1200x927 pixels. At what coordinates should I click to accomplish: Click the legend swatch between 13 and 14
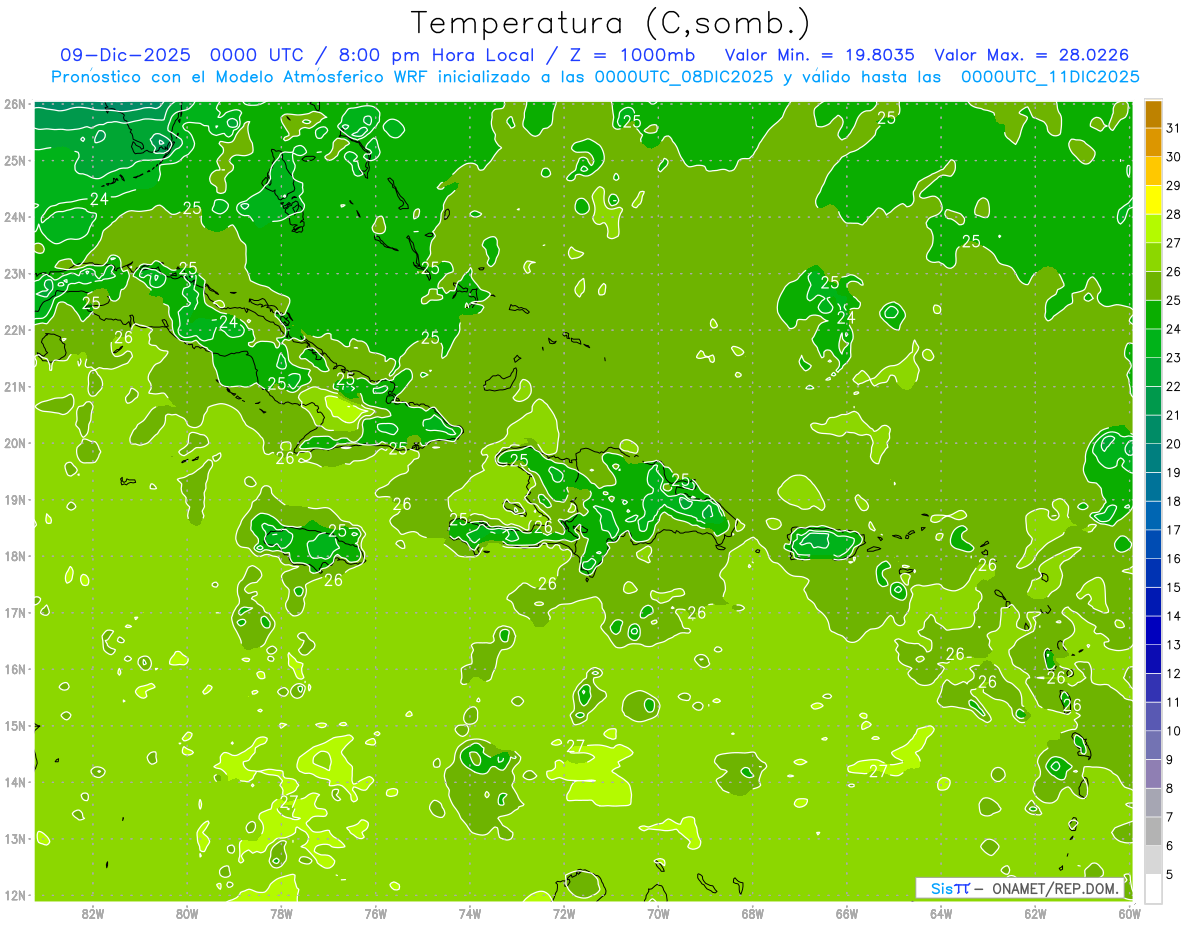[1153, 630]
